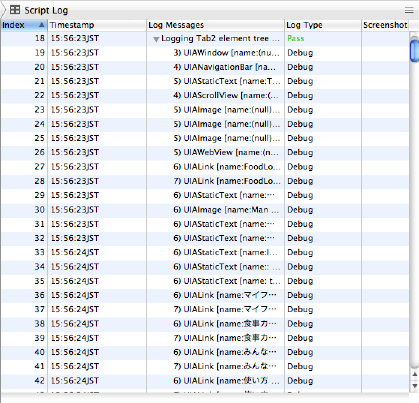Click the Screenshot column header
The image size is (419, 403).
coord(385,25)
